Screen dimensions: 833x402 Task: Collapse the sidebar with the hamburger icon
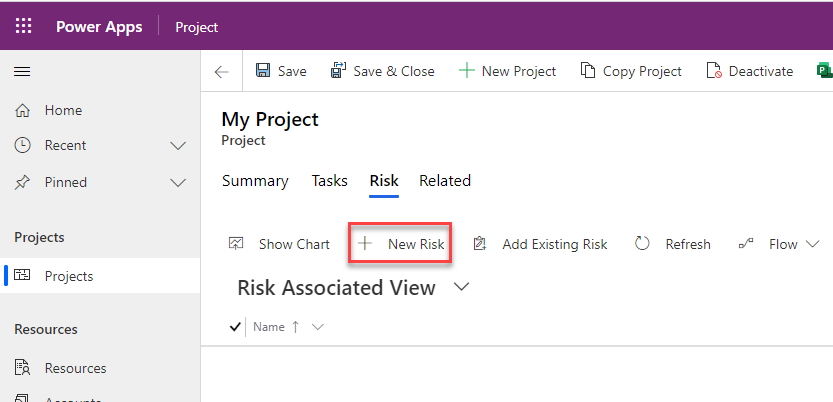(22, 72)
